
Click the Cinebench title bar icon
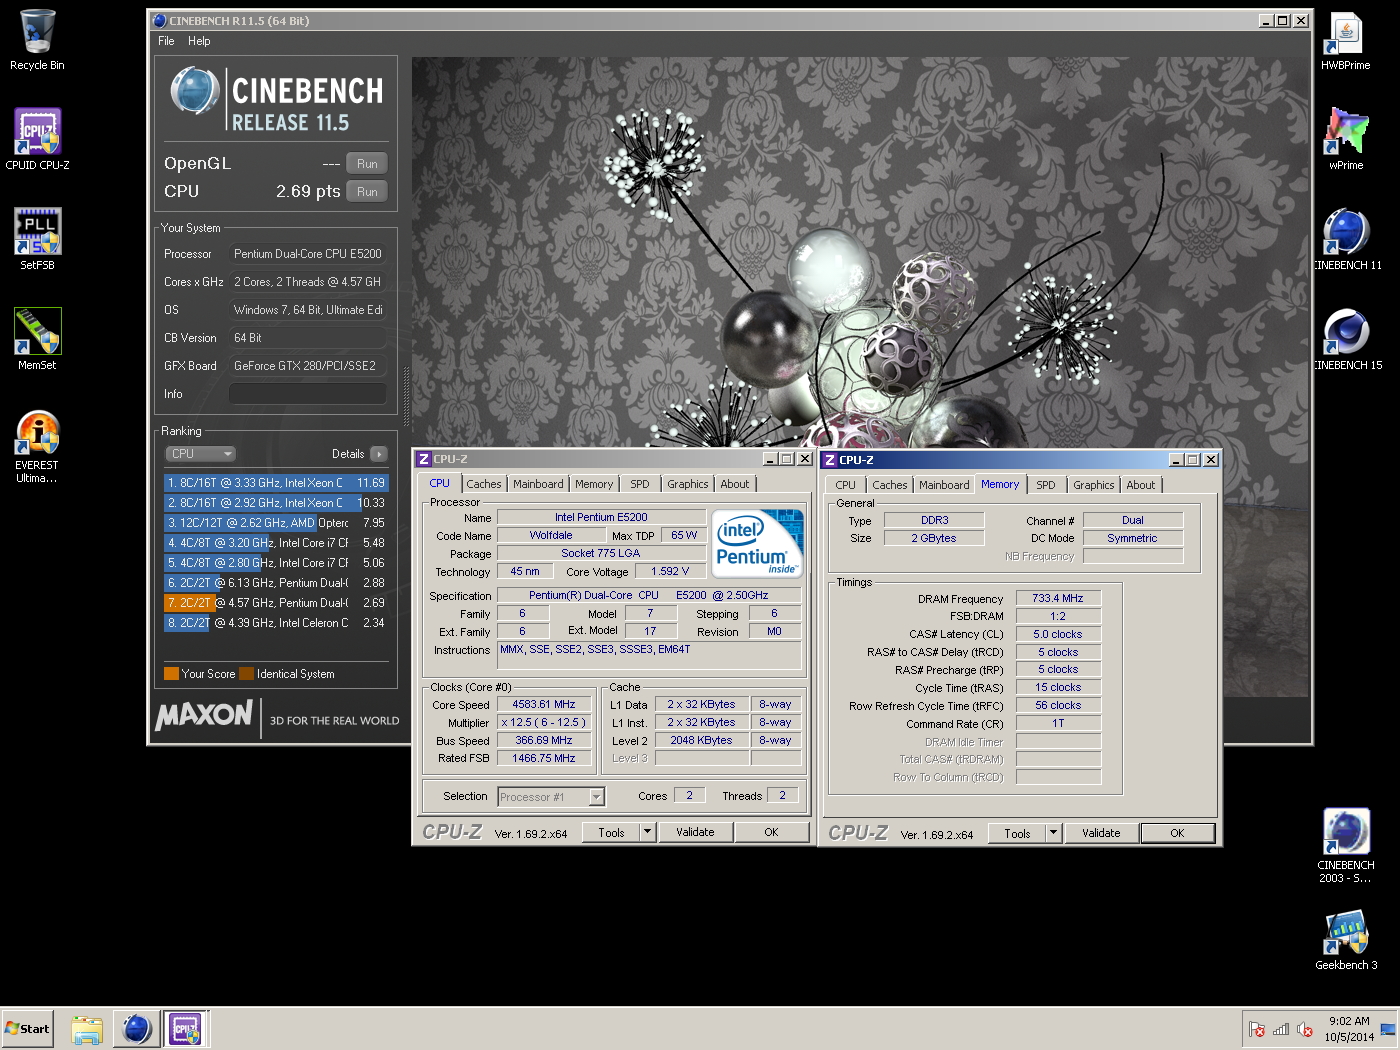[160, 20]
